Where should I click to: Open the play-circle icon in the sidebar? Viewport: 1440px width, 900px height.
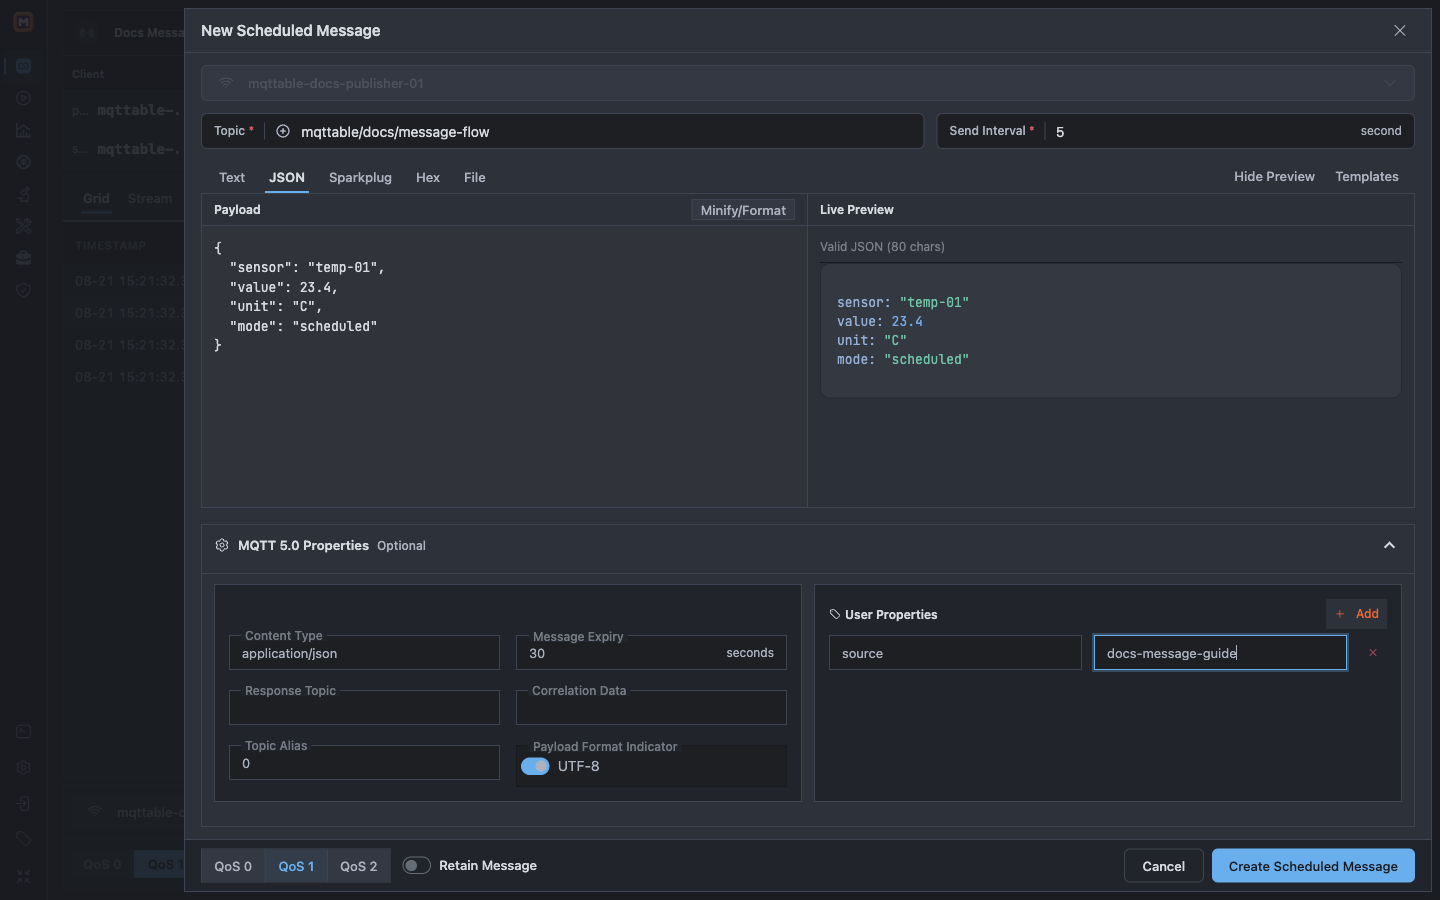pos(23,98)
